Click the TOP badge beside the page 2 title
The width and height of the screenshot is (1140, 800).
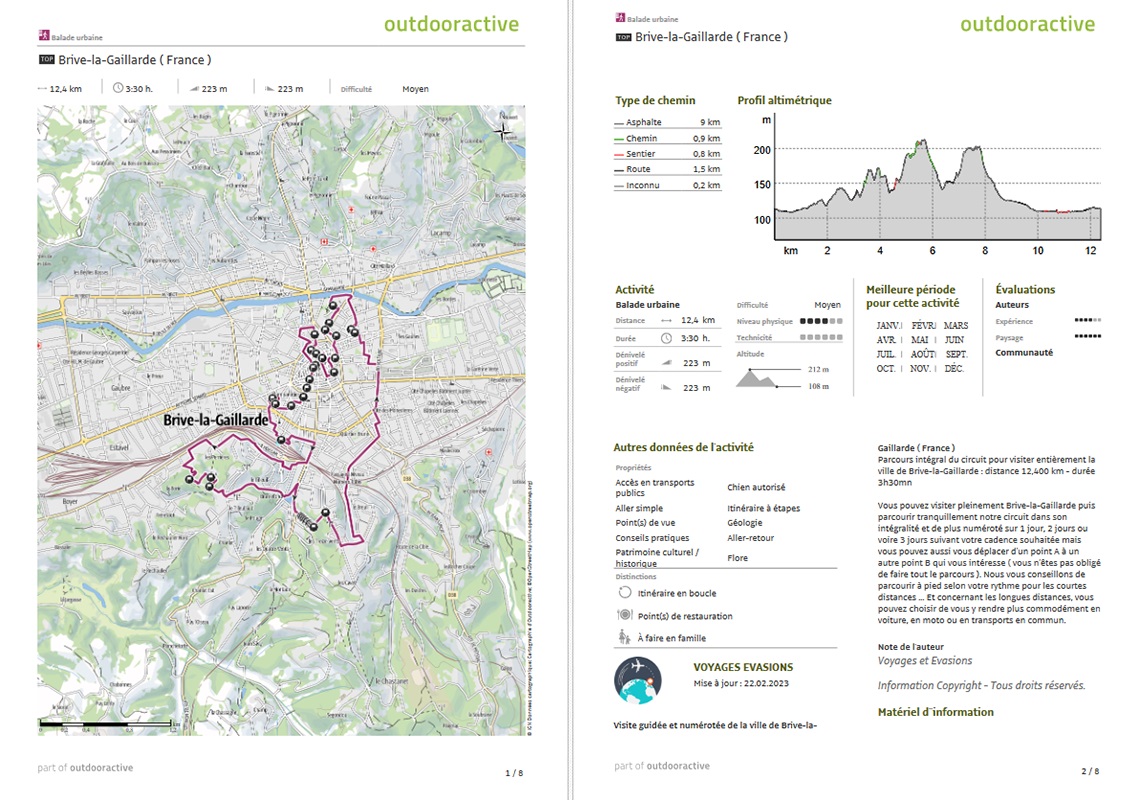623,37
